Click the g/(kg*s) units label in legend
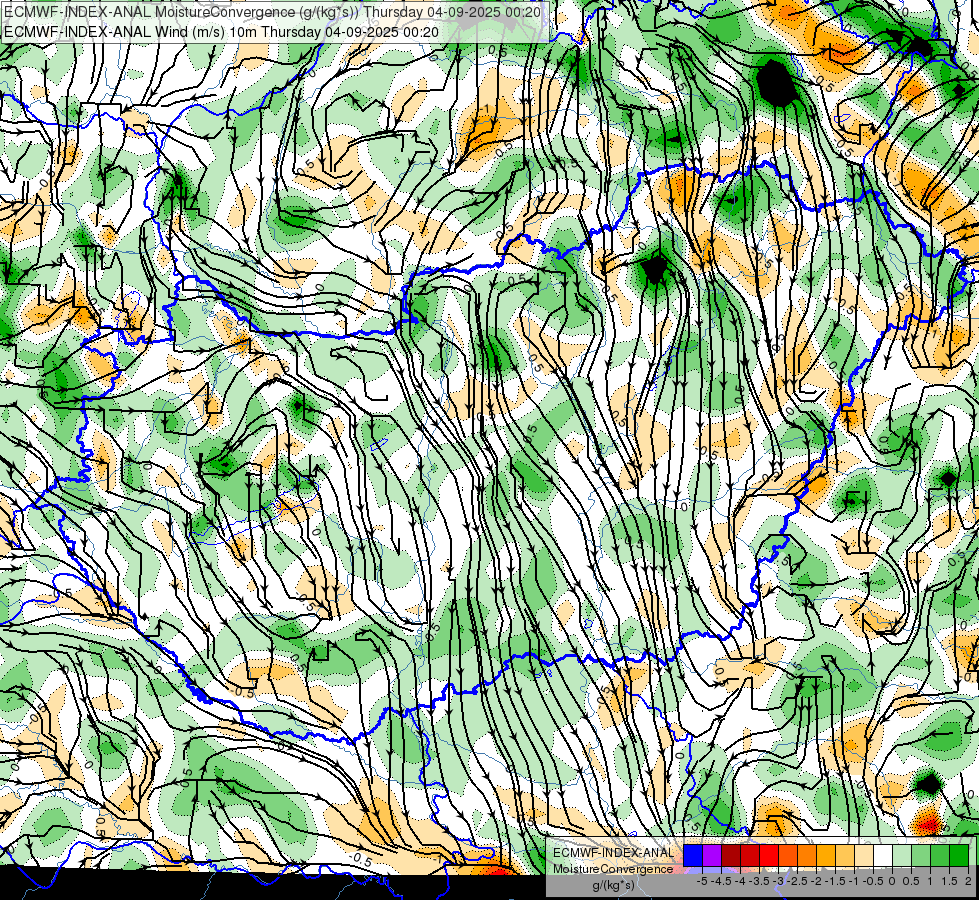The width and height of the screenshot is (979, 900). (x=613, y=885)
